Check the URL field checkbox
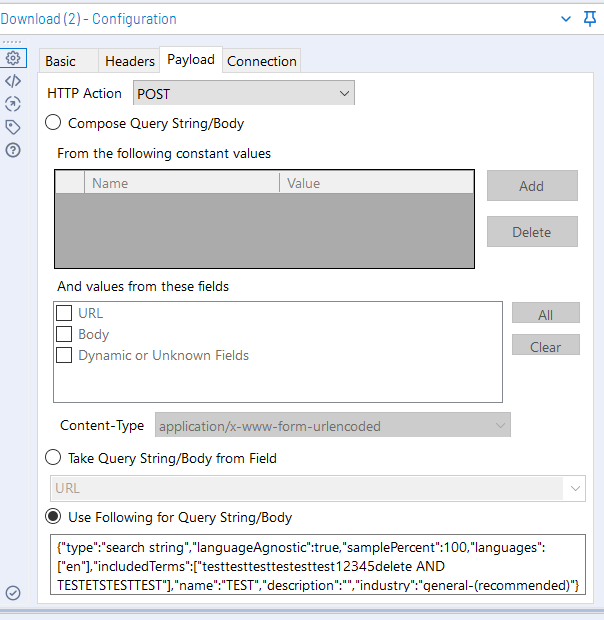The image size is (604, 620). coord(64,314)
